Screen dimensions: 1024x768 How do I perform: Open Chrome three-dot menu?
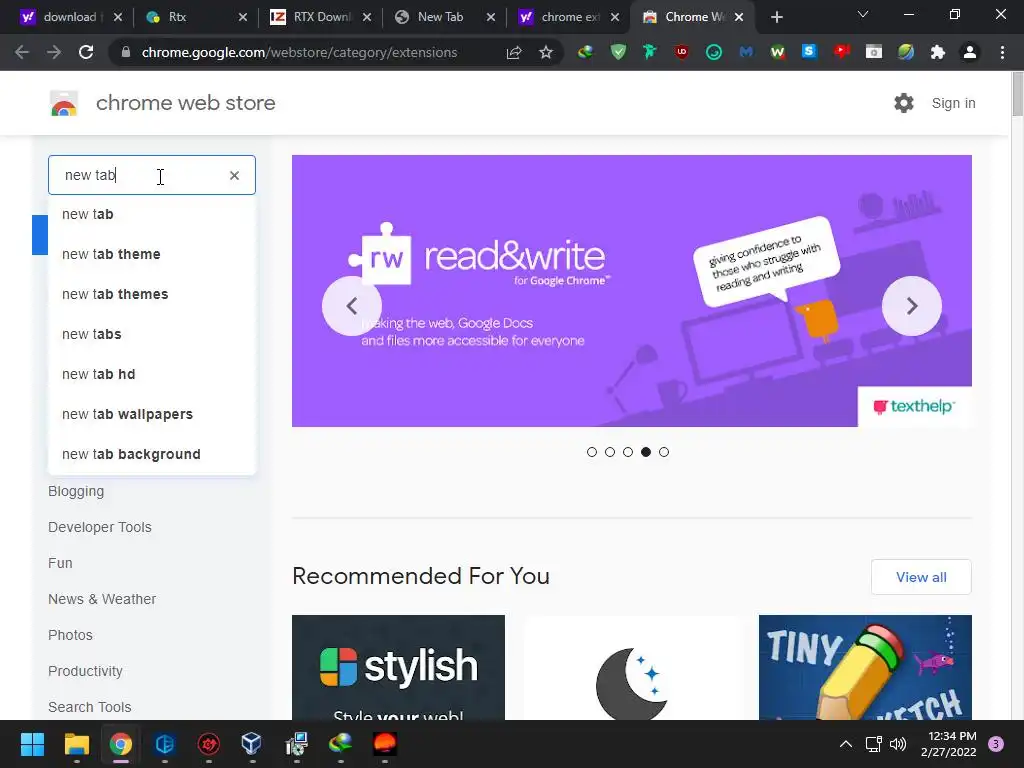tap(1002, 52)
